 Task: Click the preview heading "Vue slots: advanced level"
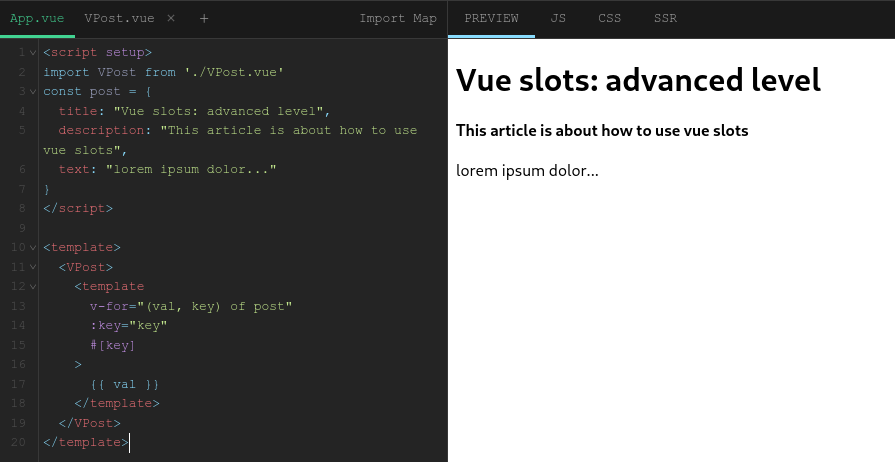638,79
